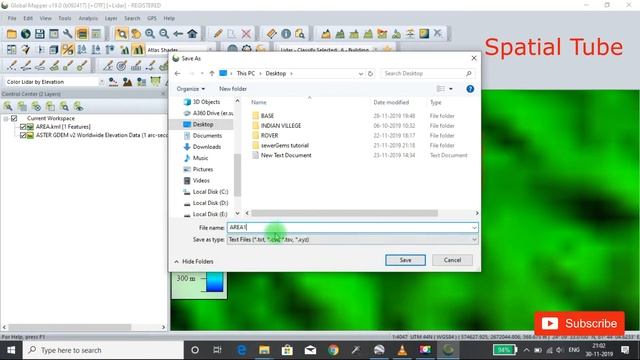Select the INDIAN VILLEGE folder
640x360 pixels.
(281, 126)
